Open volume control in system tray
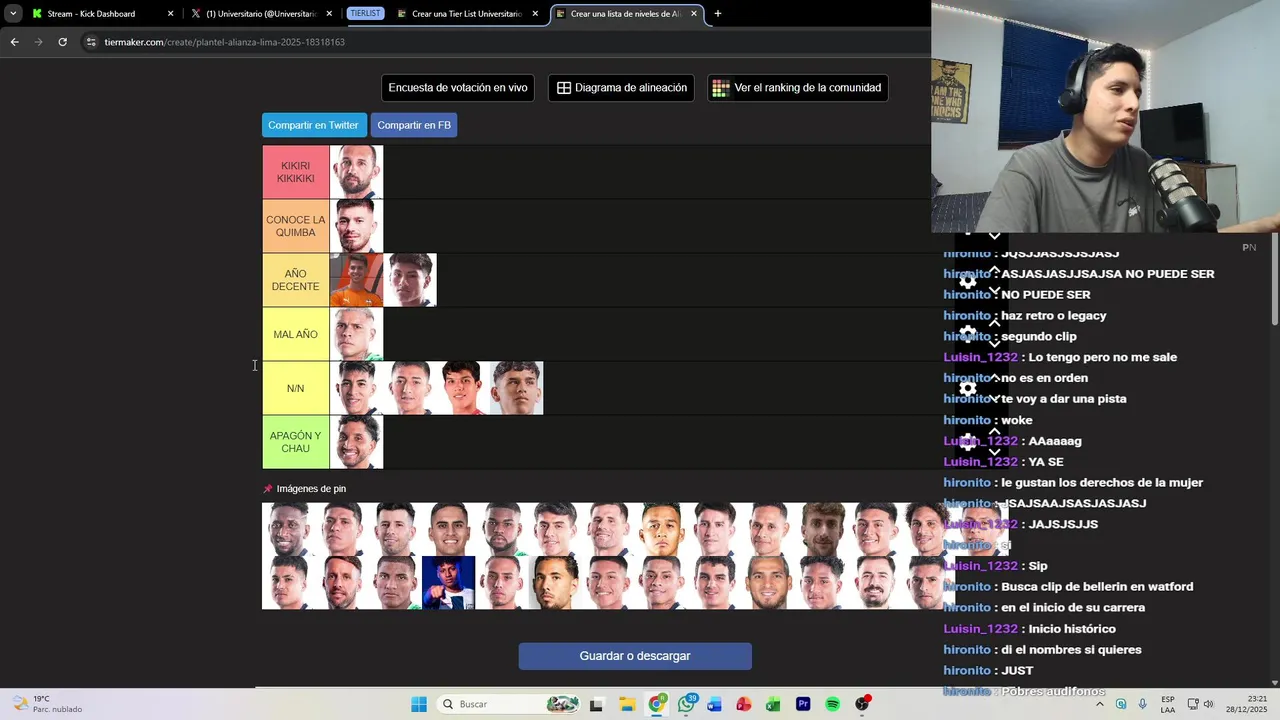Viewport: 1280px width, 720px height. click(x=1208, y=704)
